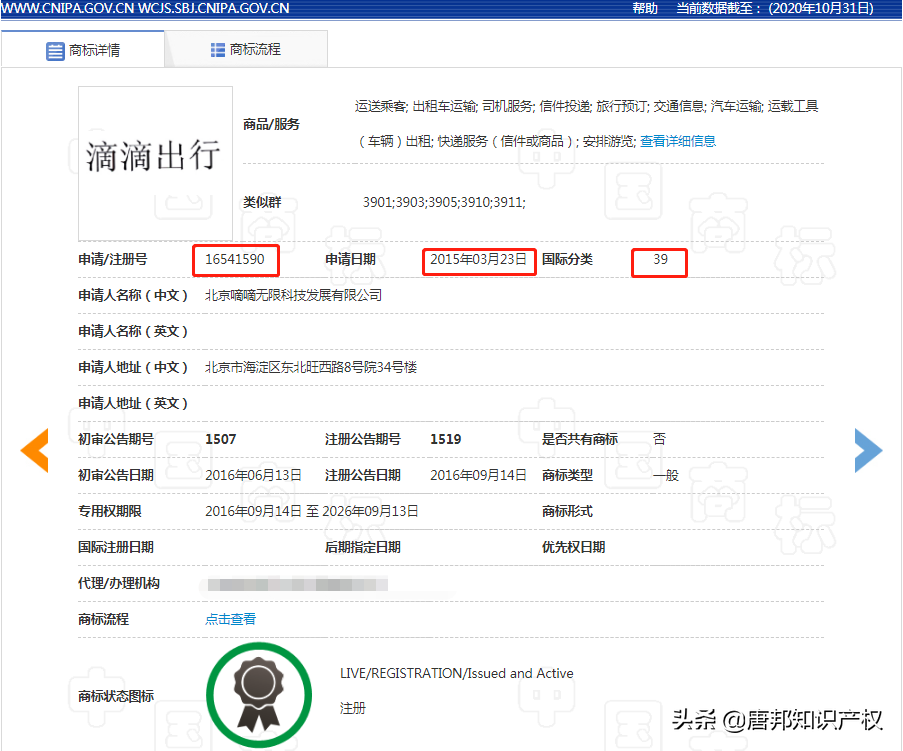Click the highlighted registration number 16541590
Viewport: 903px width, 751px height.
pyautogui.click(x=235, y=259)
